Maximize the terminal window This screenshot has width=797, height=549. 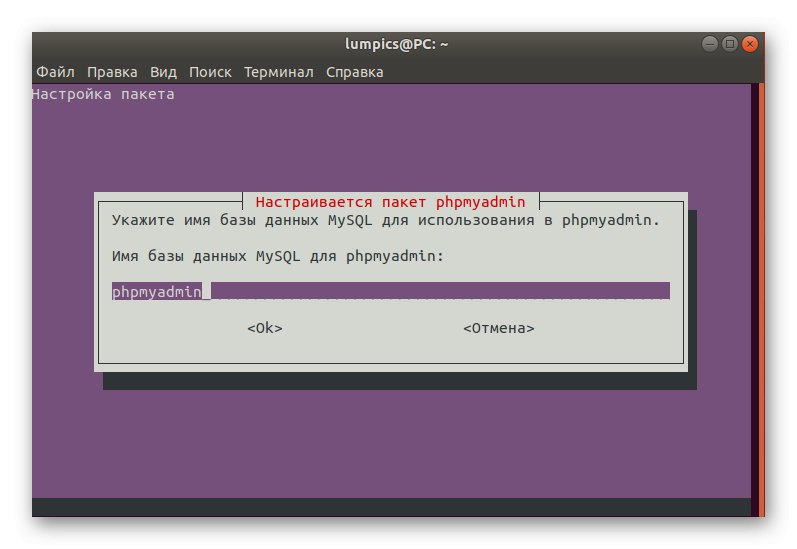[x=729, y=44]
